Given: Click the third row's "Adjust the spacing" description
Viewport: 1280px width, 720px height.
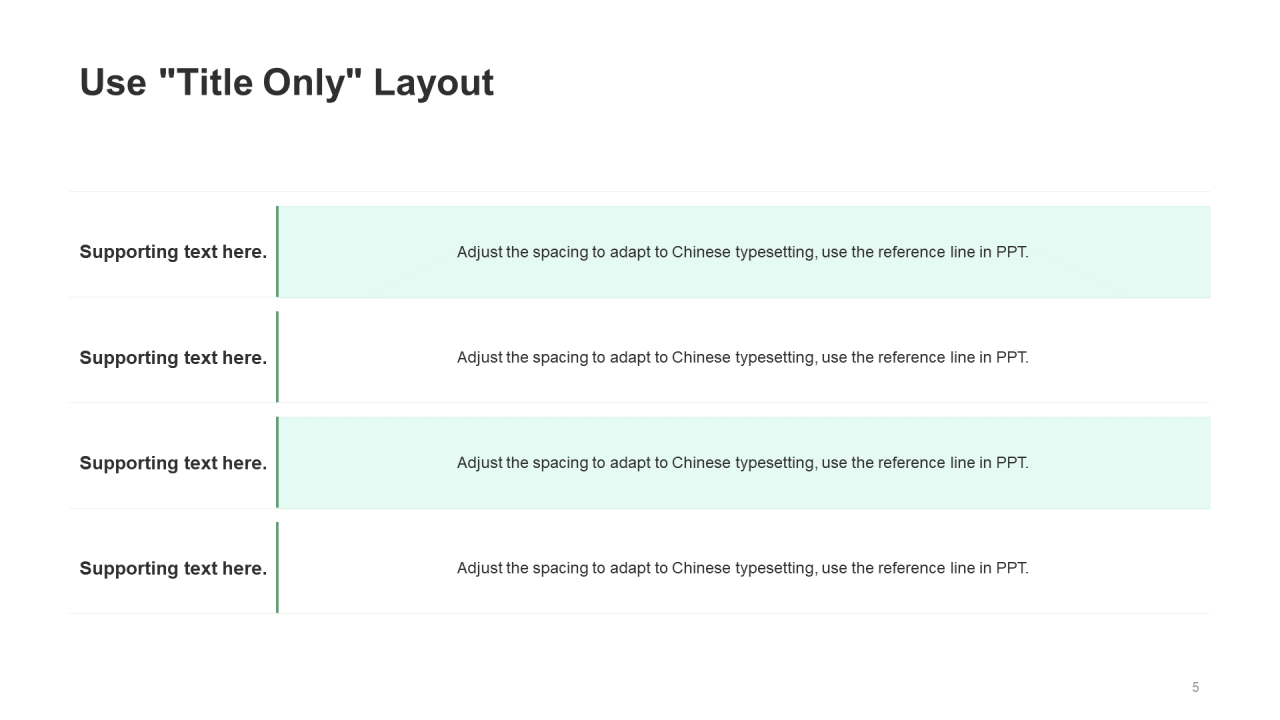Looking at the screenshot, I should (742, 463).
